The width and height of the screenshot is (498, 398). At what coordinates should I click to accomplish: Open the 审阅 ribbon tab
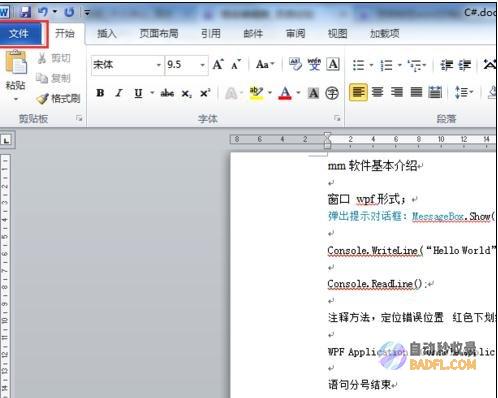click(295, 33)
